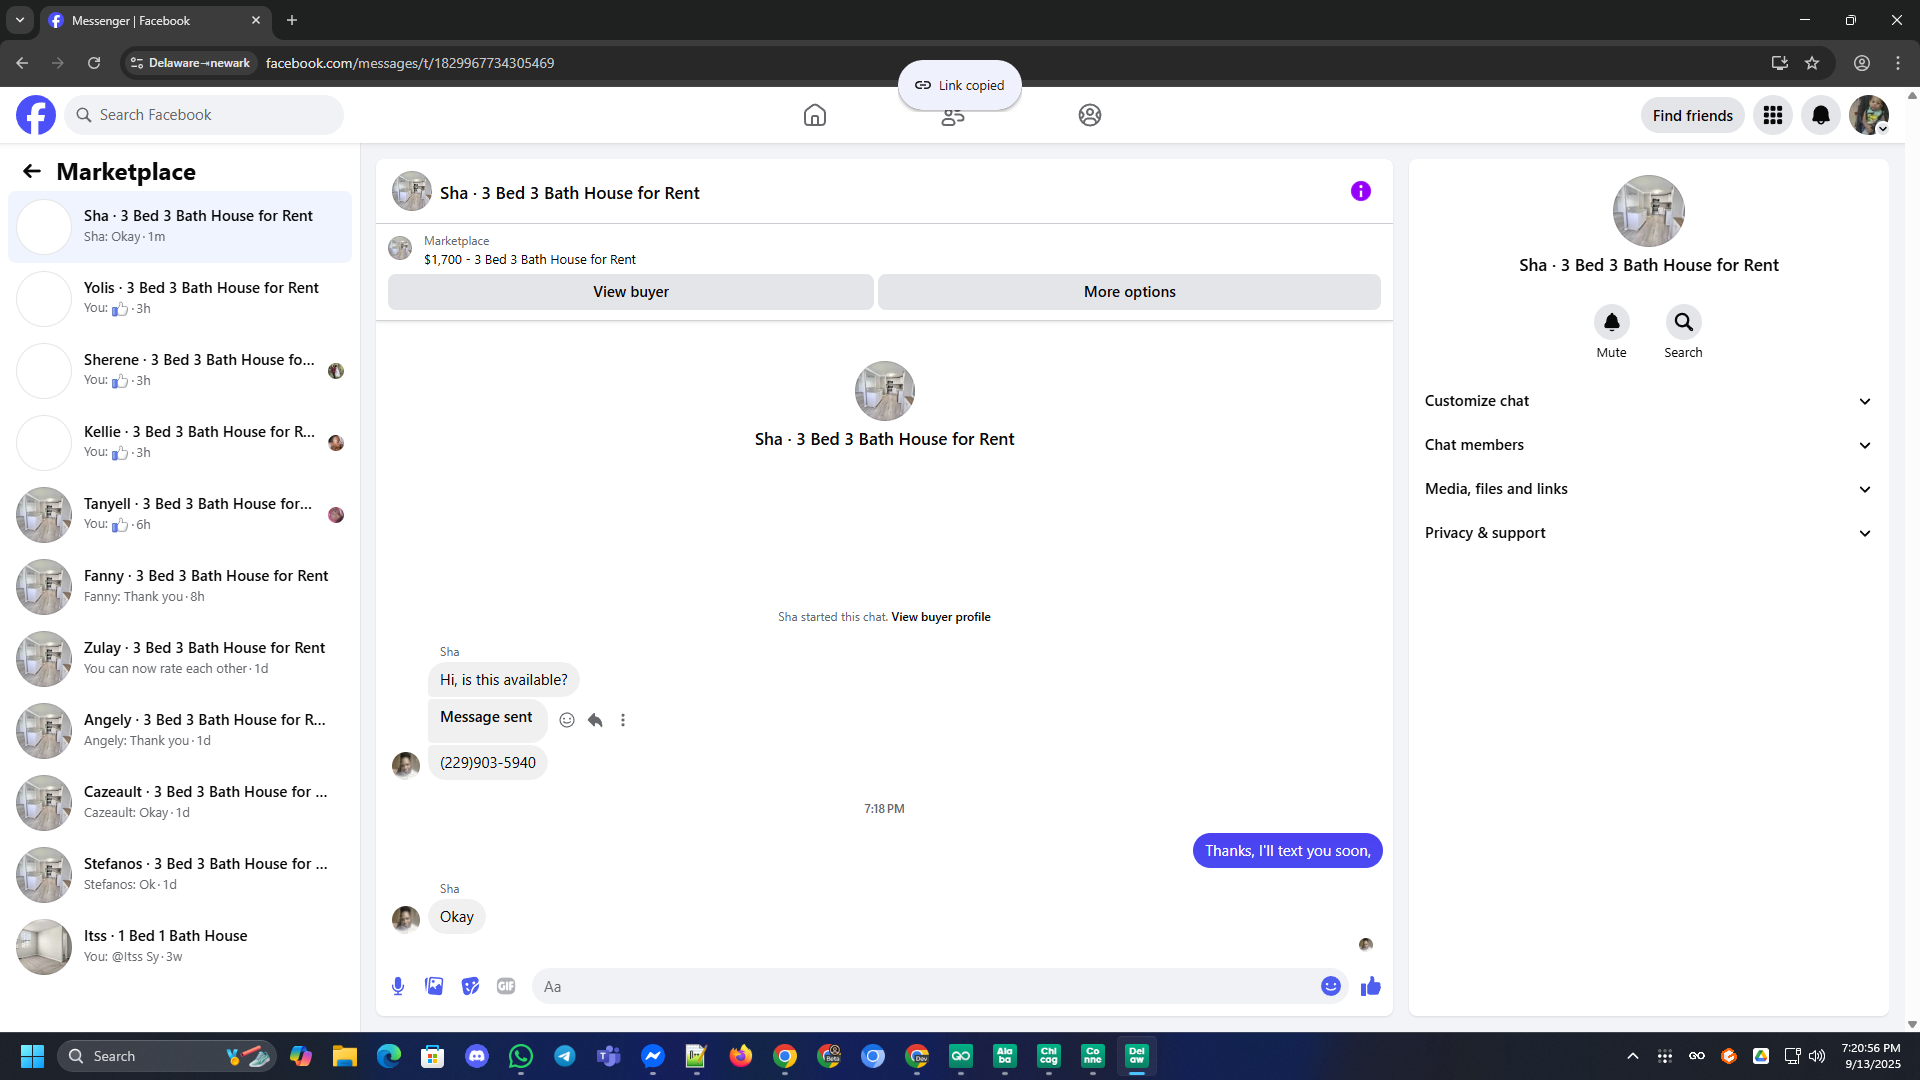Expand Chat members section
The width and height of the screenshot is (1920, 1080).
coord(1647,445)
